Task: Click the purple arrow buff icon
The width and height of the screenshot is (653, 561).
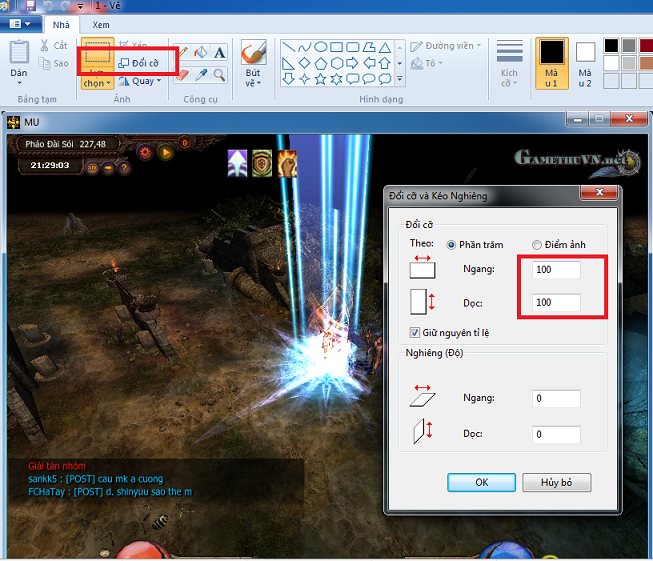Action: [x=237, y=163]
